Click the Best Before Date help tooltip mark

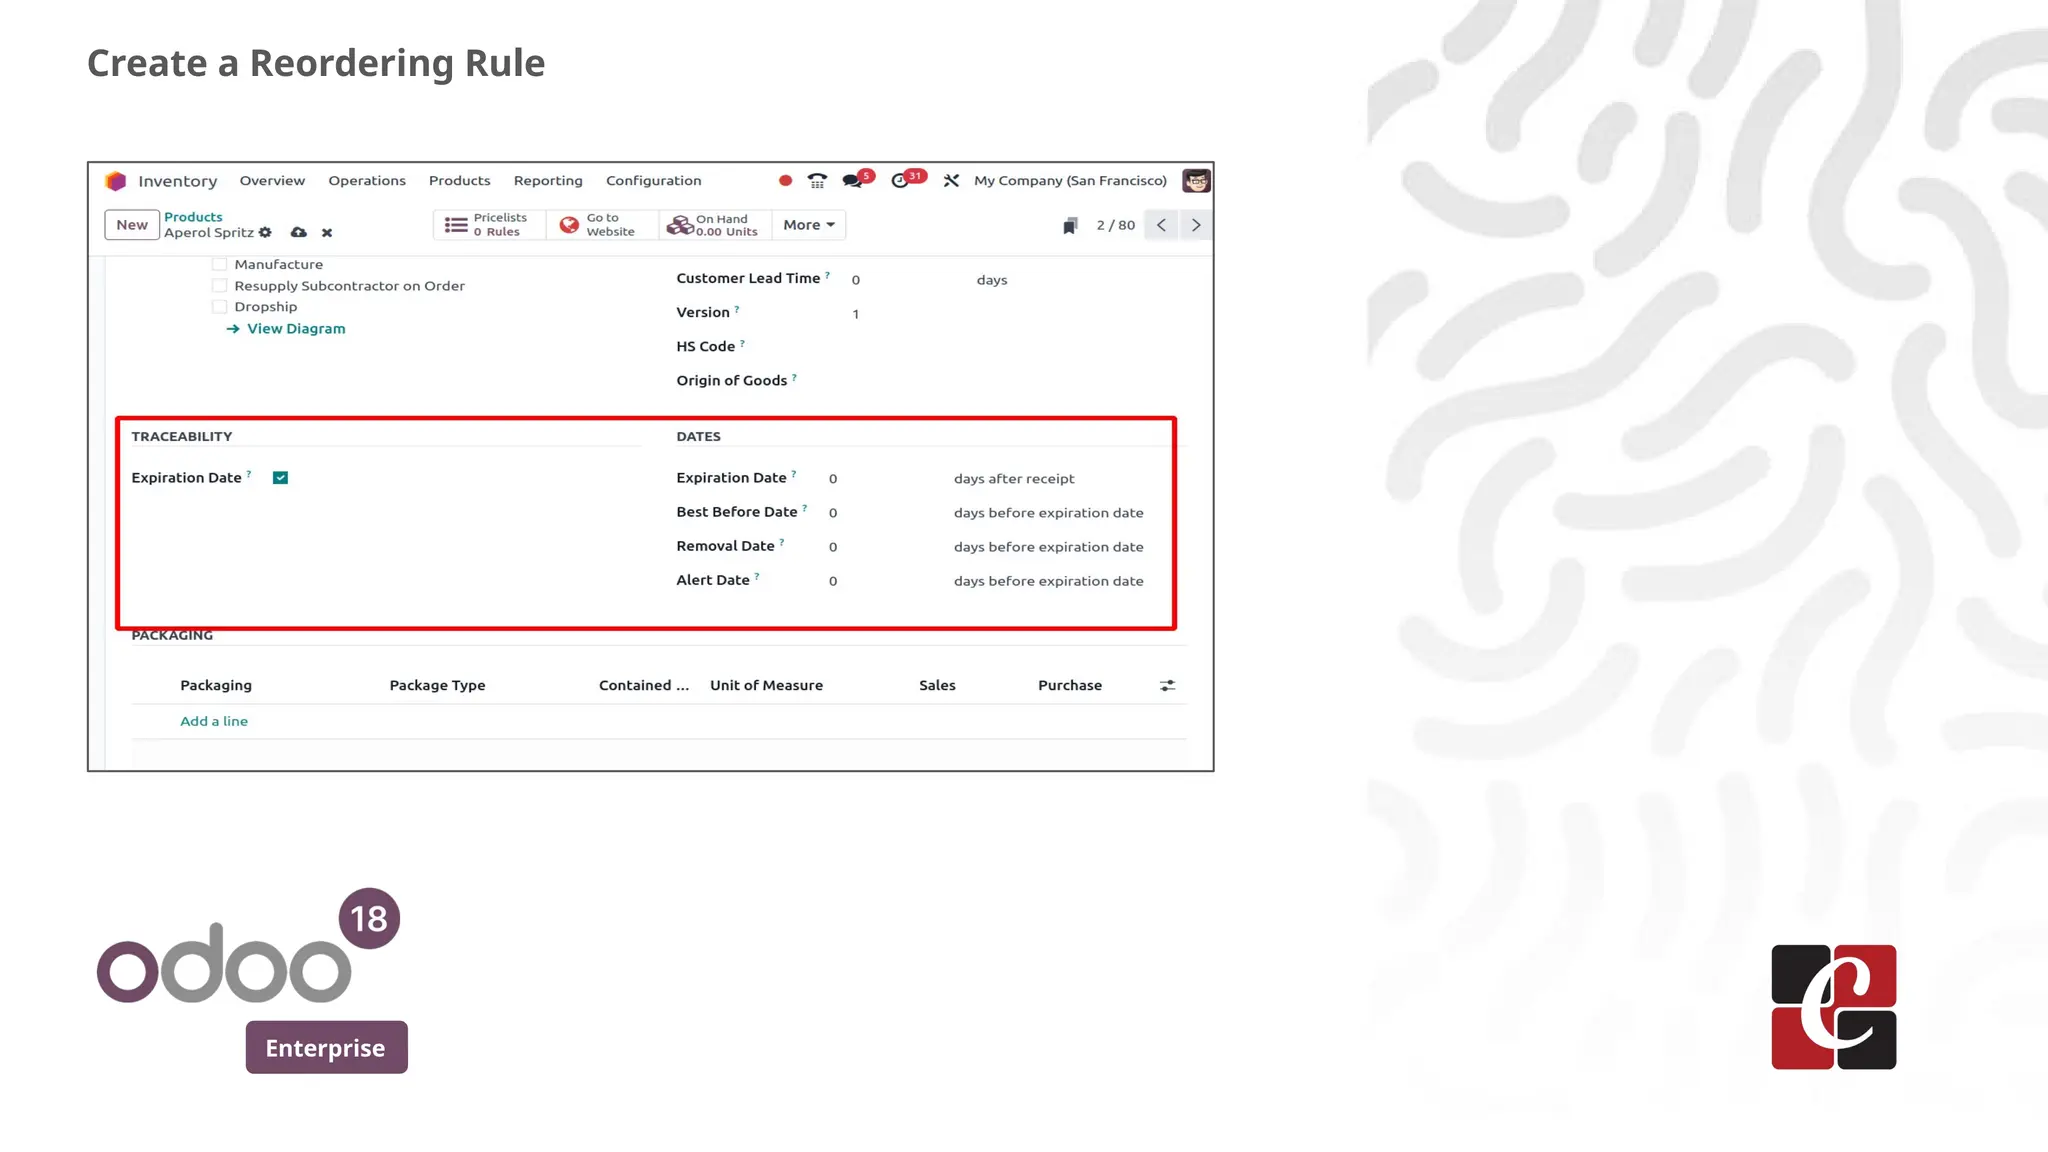point(805,509)
